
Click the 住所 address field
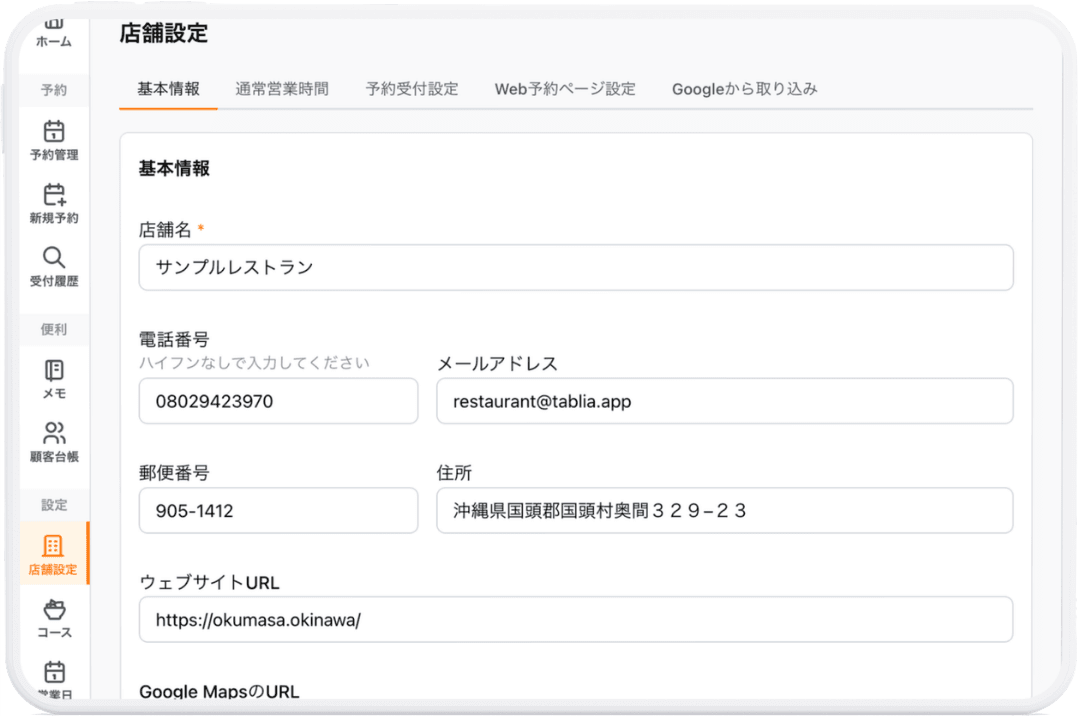(x=725, y=510)
